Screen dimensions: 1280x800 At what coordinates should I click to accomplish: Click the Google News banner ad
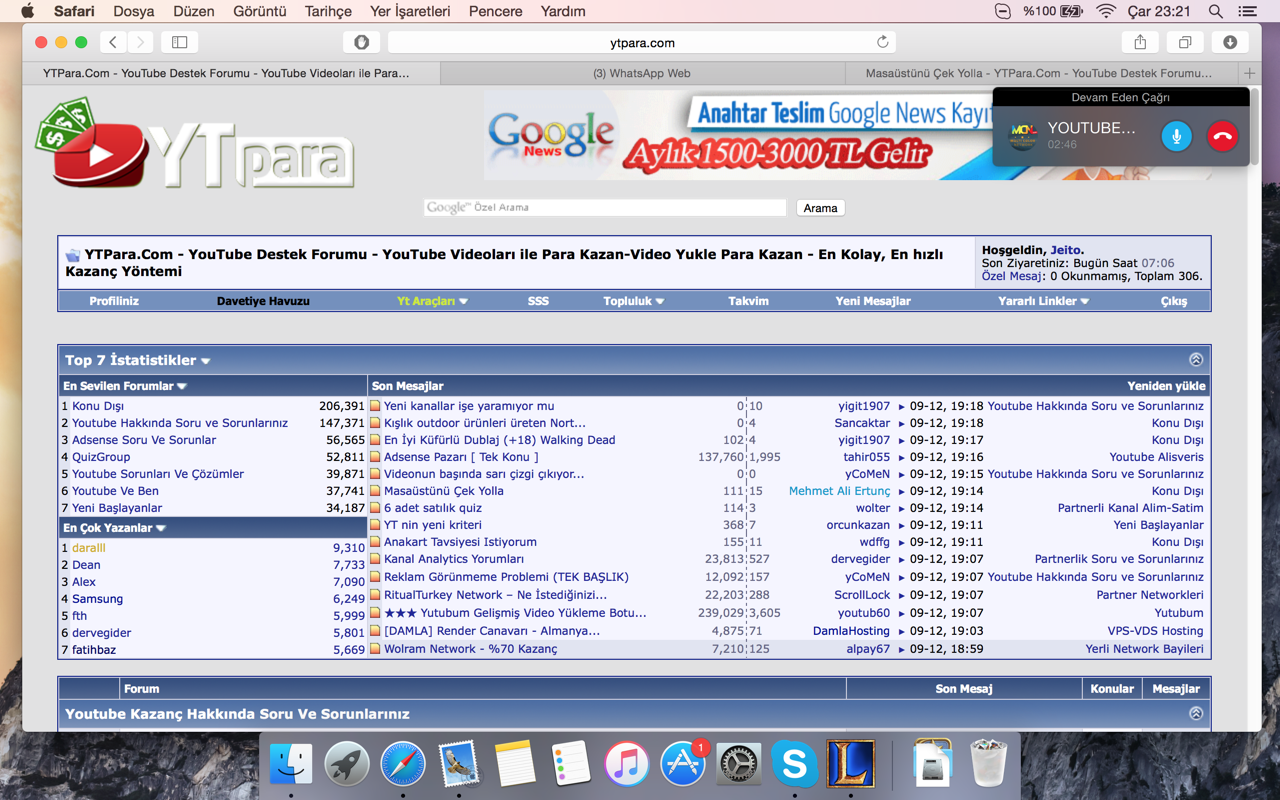pos(738,136)
